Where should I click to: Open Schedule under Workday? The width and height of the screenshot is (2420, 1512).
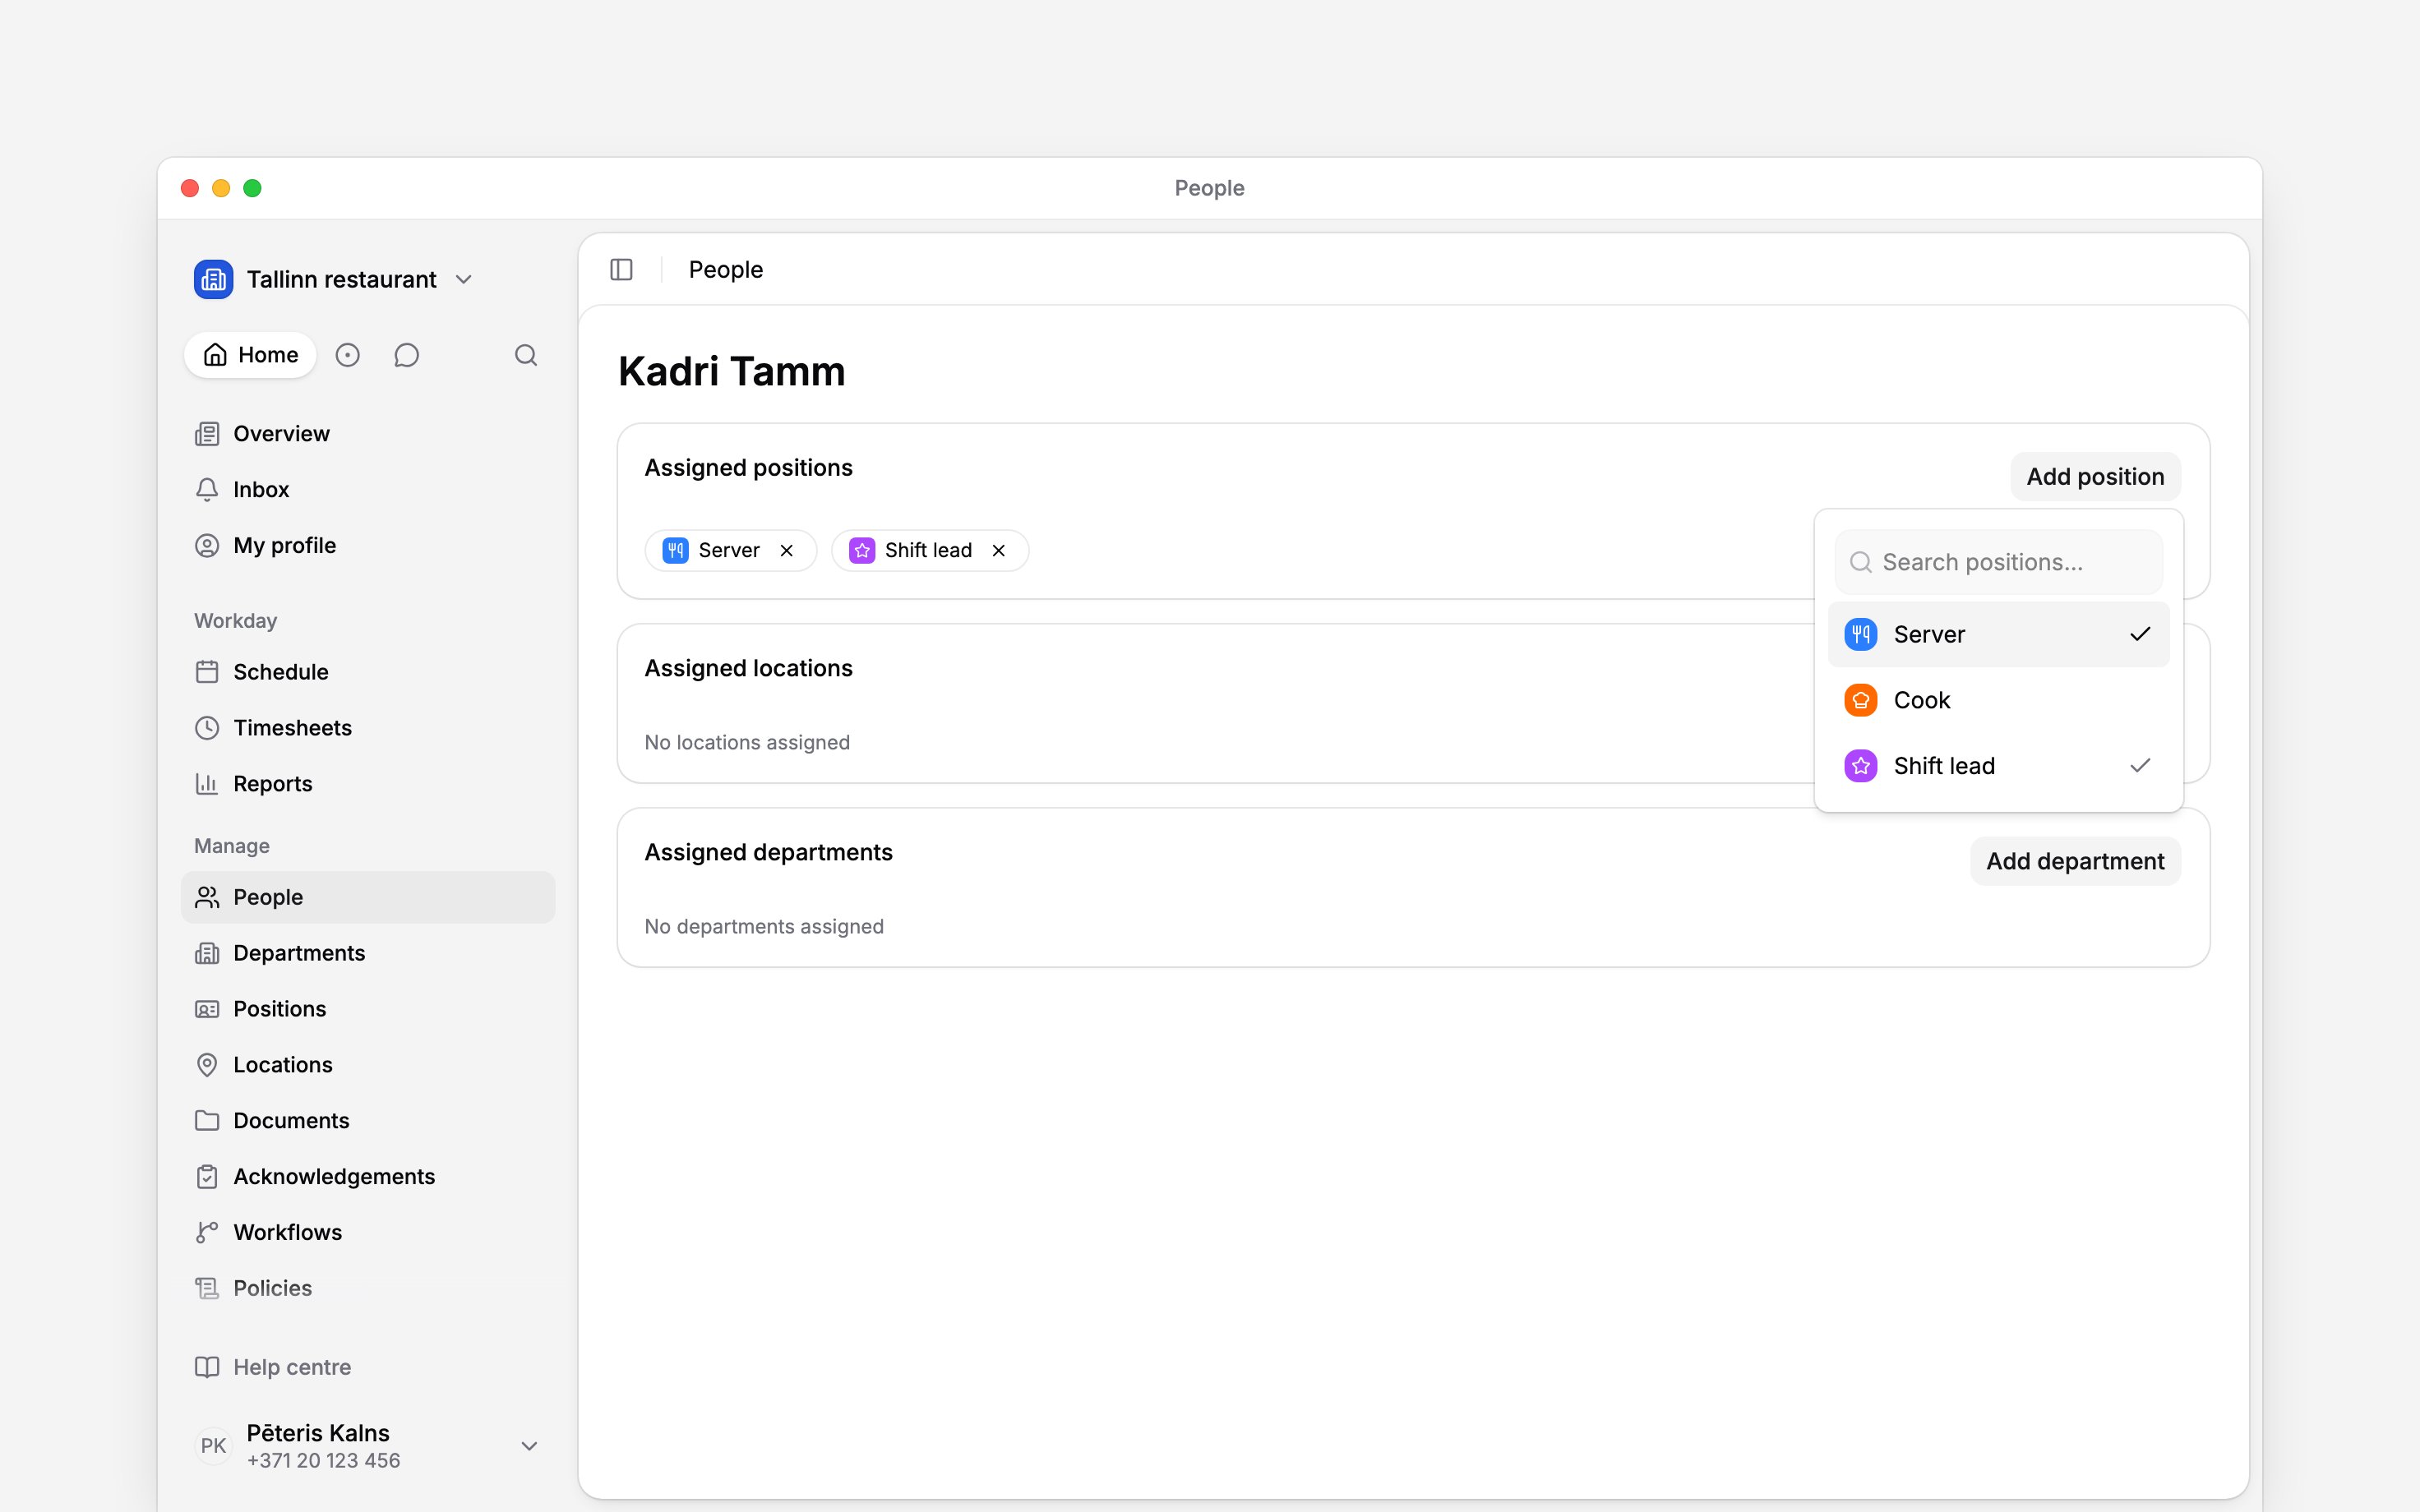[x=367, y=672]
